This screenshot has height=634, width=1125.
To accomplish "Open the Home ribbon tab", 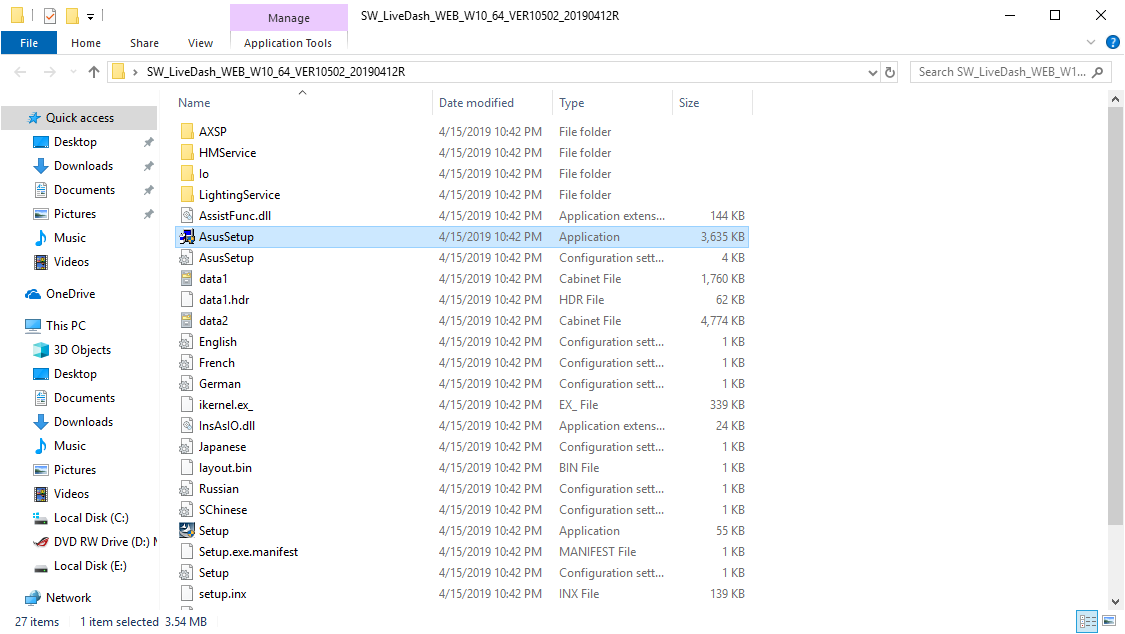I will (85, 43).
